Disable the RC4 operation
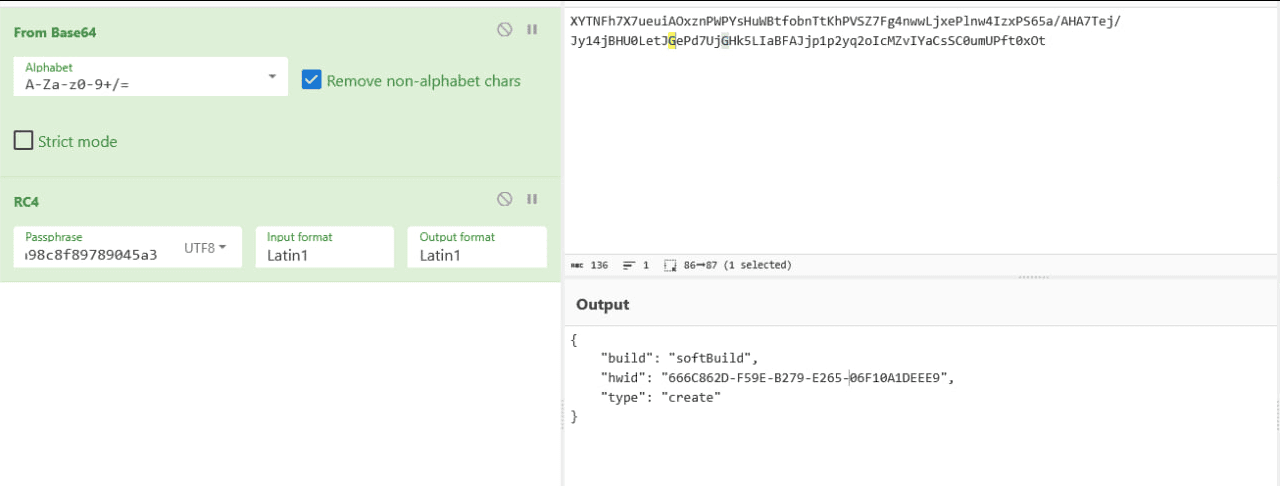 click(x=505, y=200)
